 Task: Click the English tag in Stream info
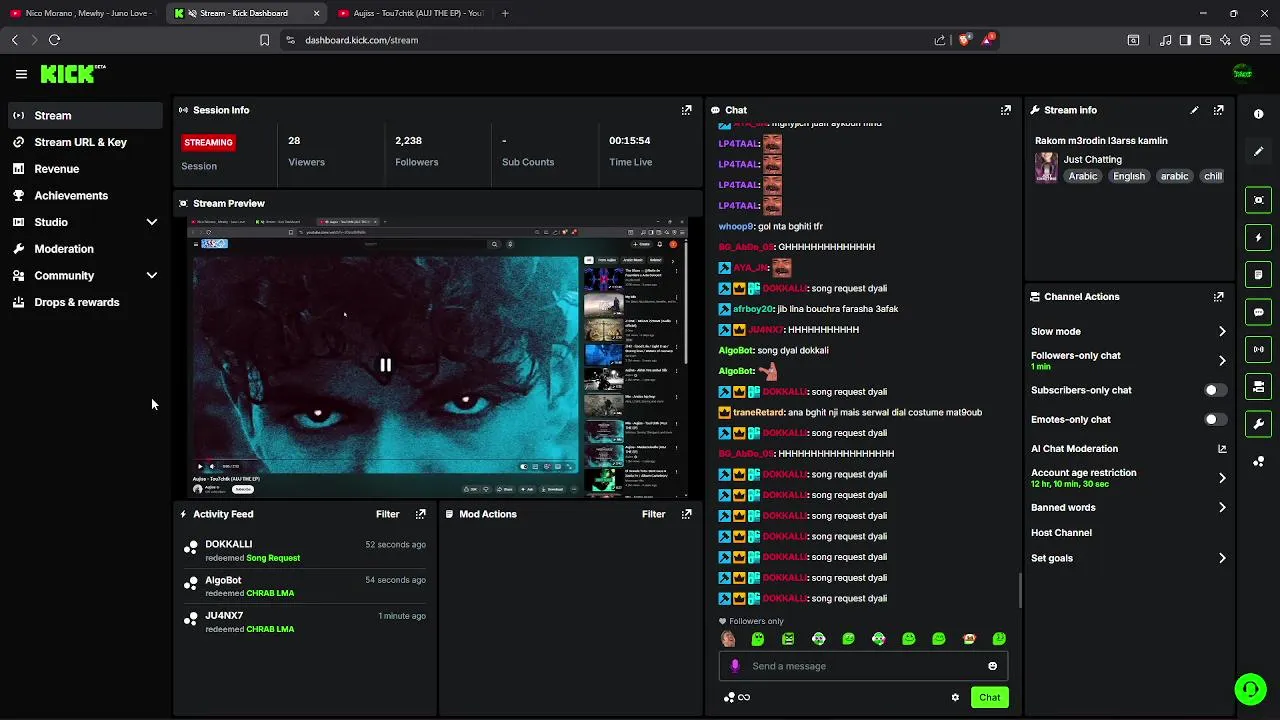click(x=1129, y=176)
